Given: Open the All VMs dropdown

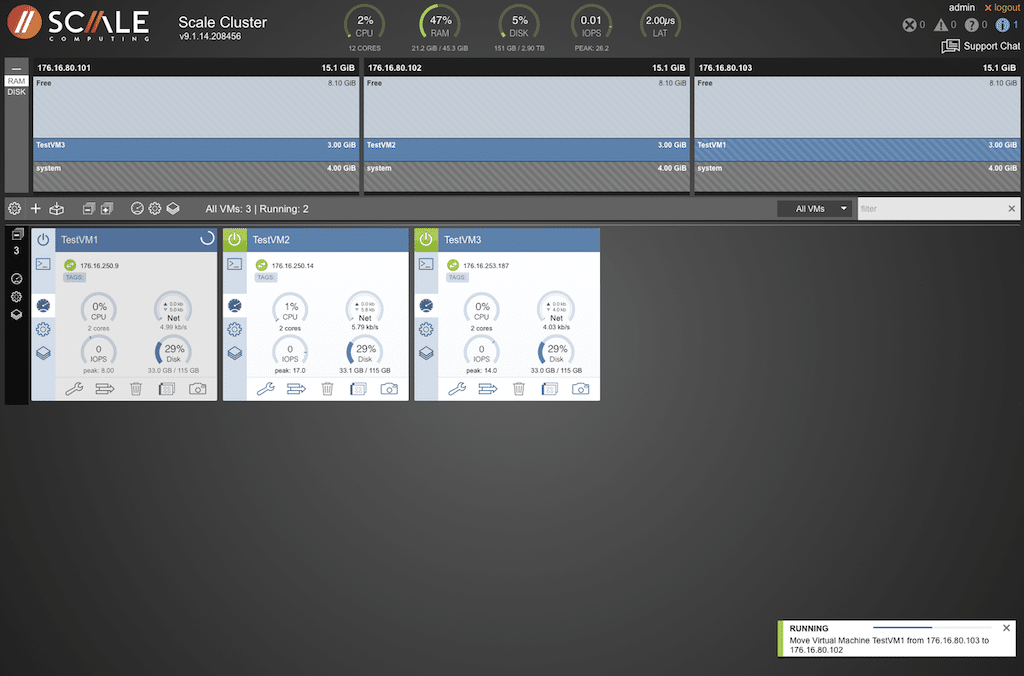Looking at the screenshot, I should (x=816, y=209).
